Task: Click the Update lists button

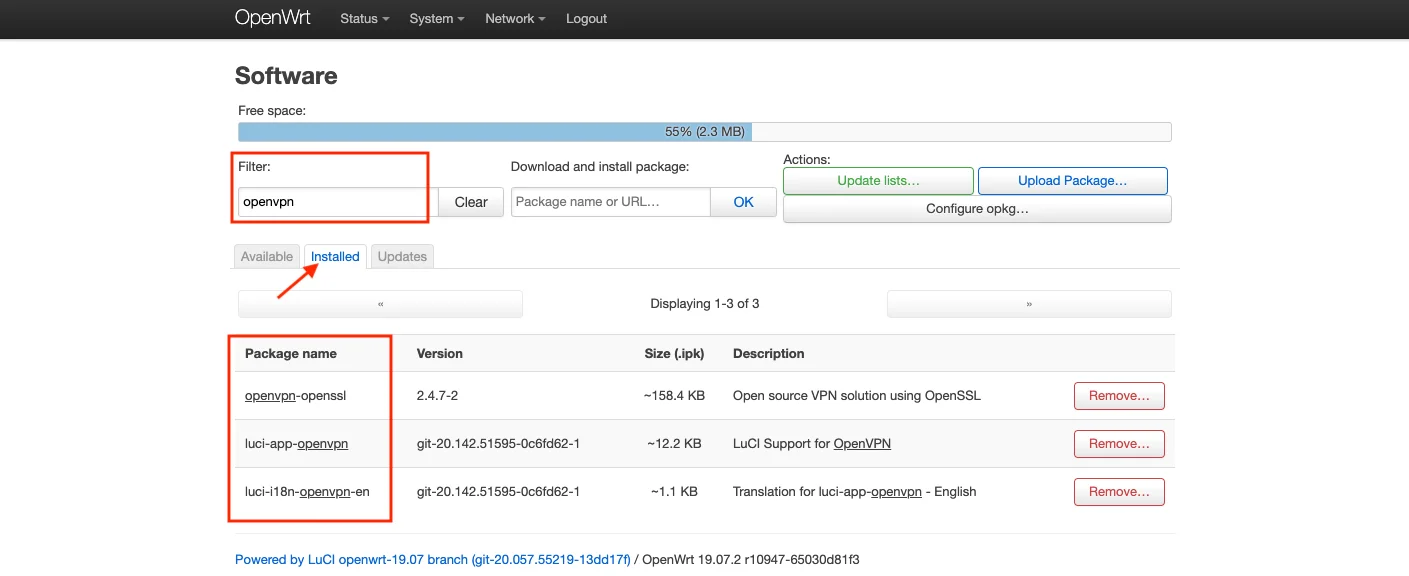Action: 878,181
